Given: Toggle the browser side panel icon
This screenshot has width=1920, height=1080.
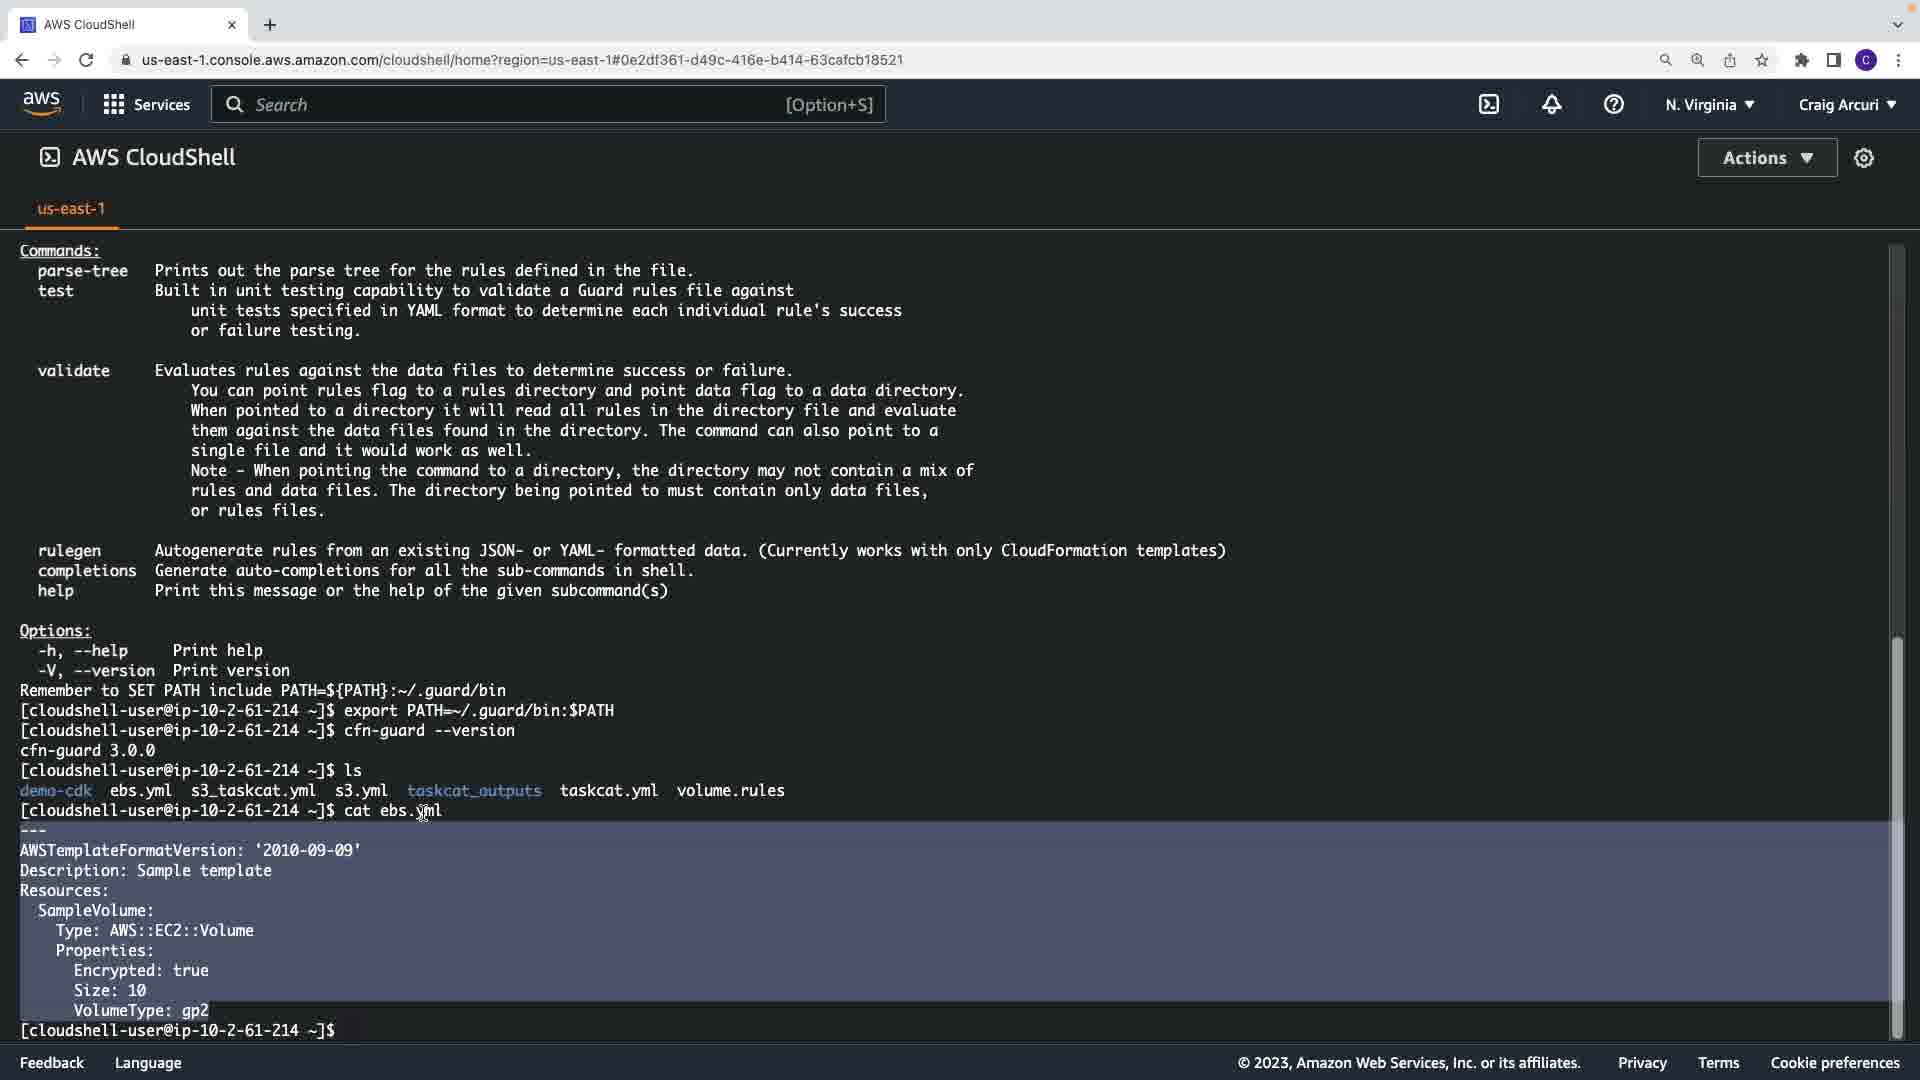Looking at the screenshot, I should point(1833,60).
